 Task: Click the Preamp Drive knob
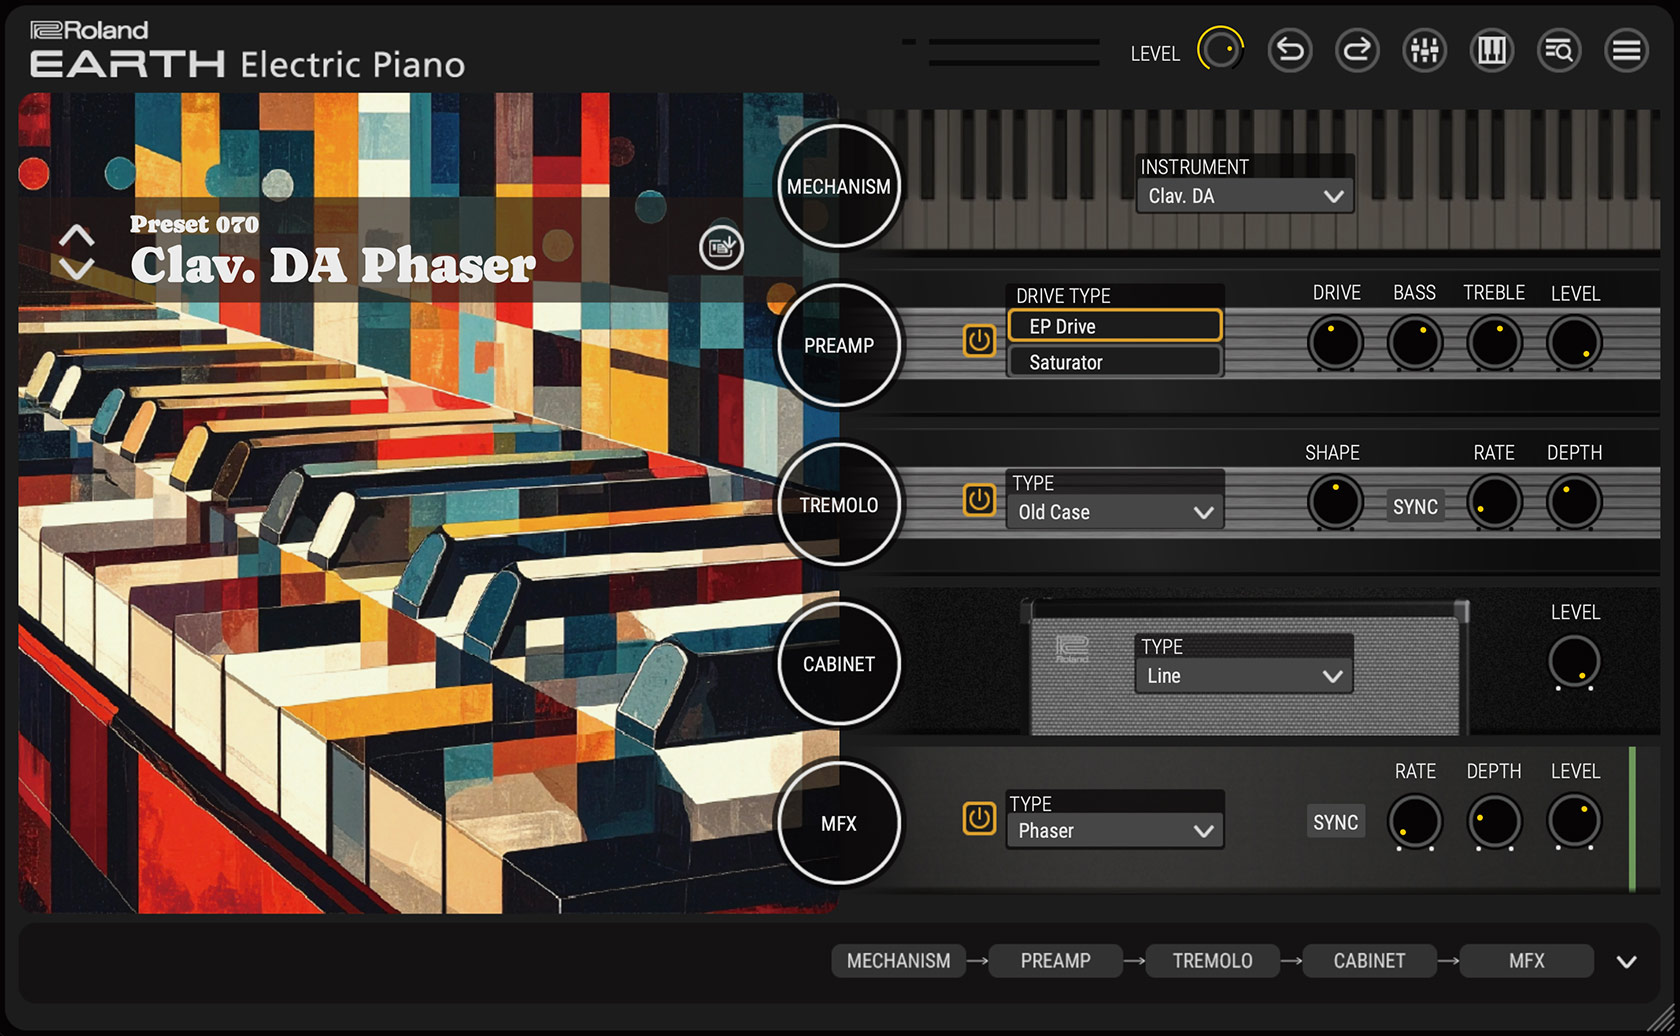point(1335,343)
